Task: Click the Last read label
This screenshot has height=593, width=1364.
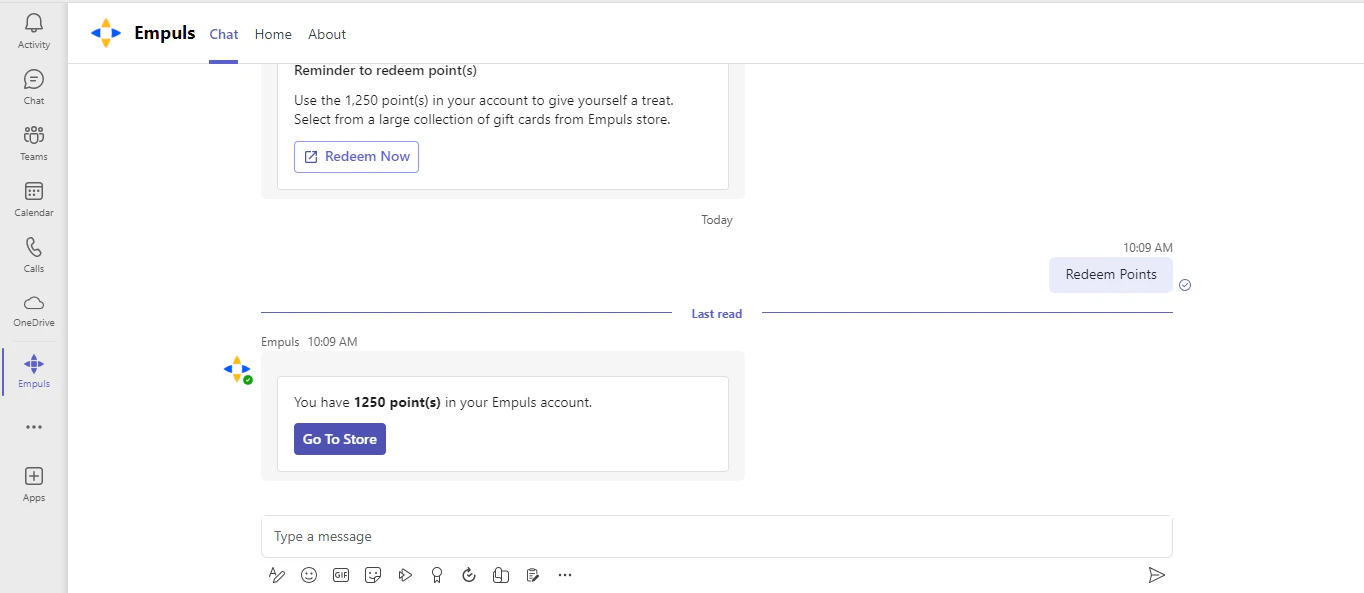Action: 717,314
